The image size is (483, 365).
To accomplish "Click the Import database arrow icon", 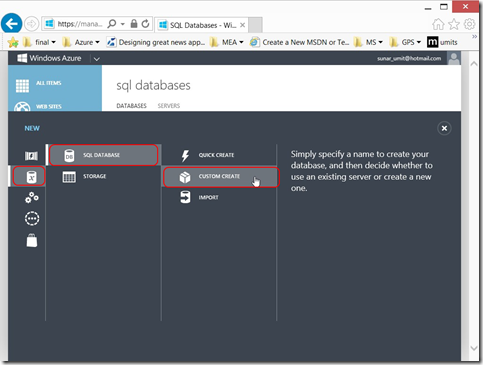I will pos(185,197).
